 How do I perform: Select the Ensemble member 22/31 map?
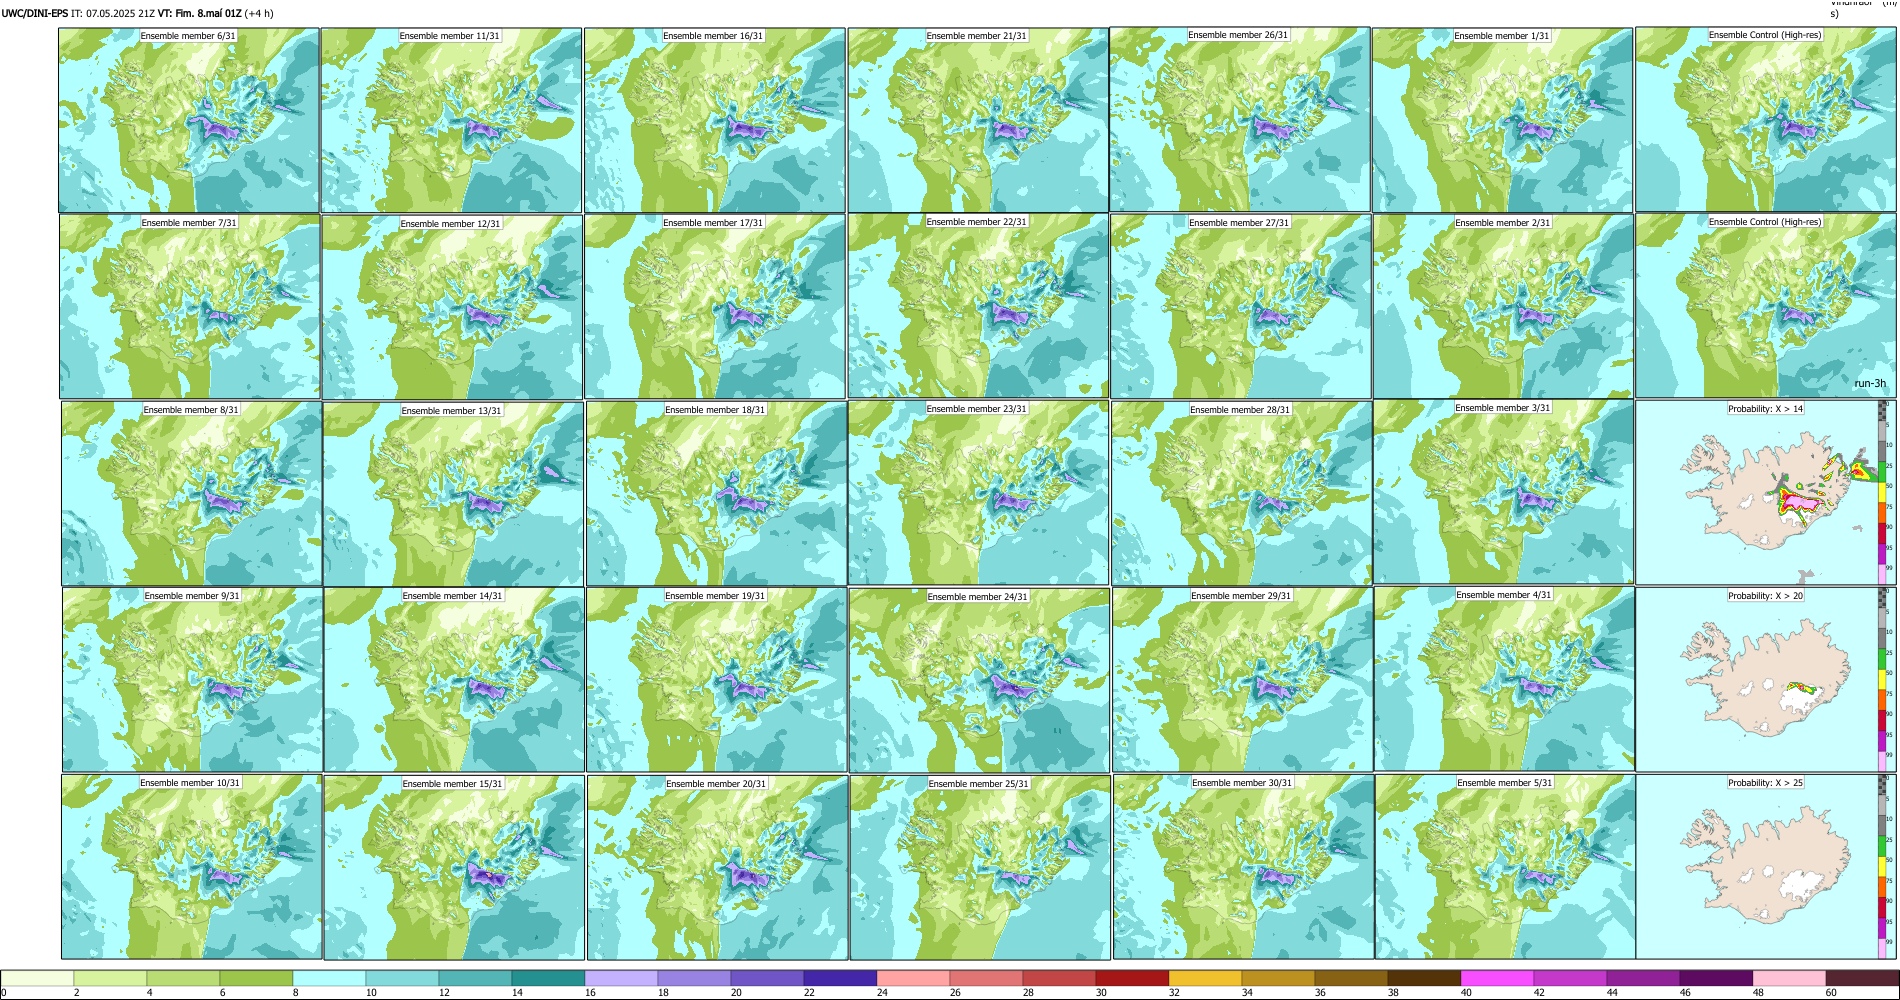coord(978,306)
